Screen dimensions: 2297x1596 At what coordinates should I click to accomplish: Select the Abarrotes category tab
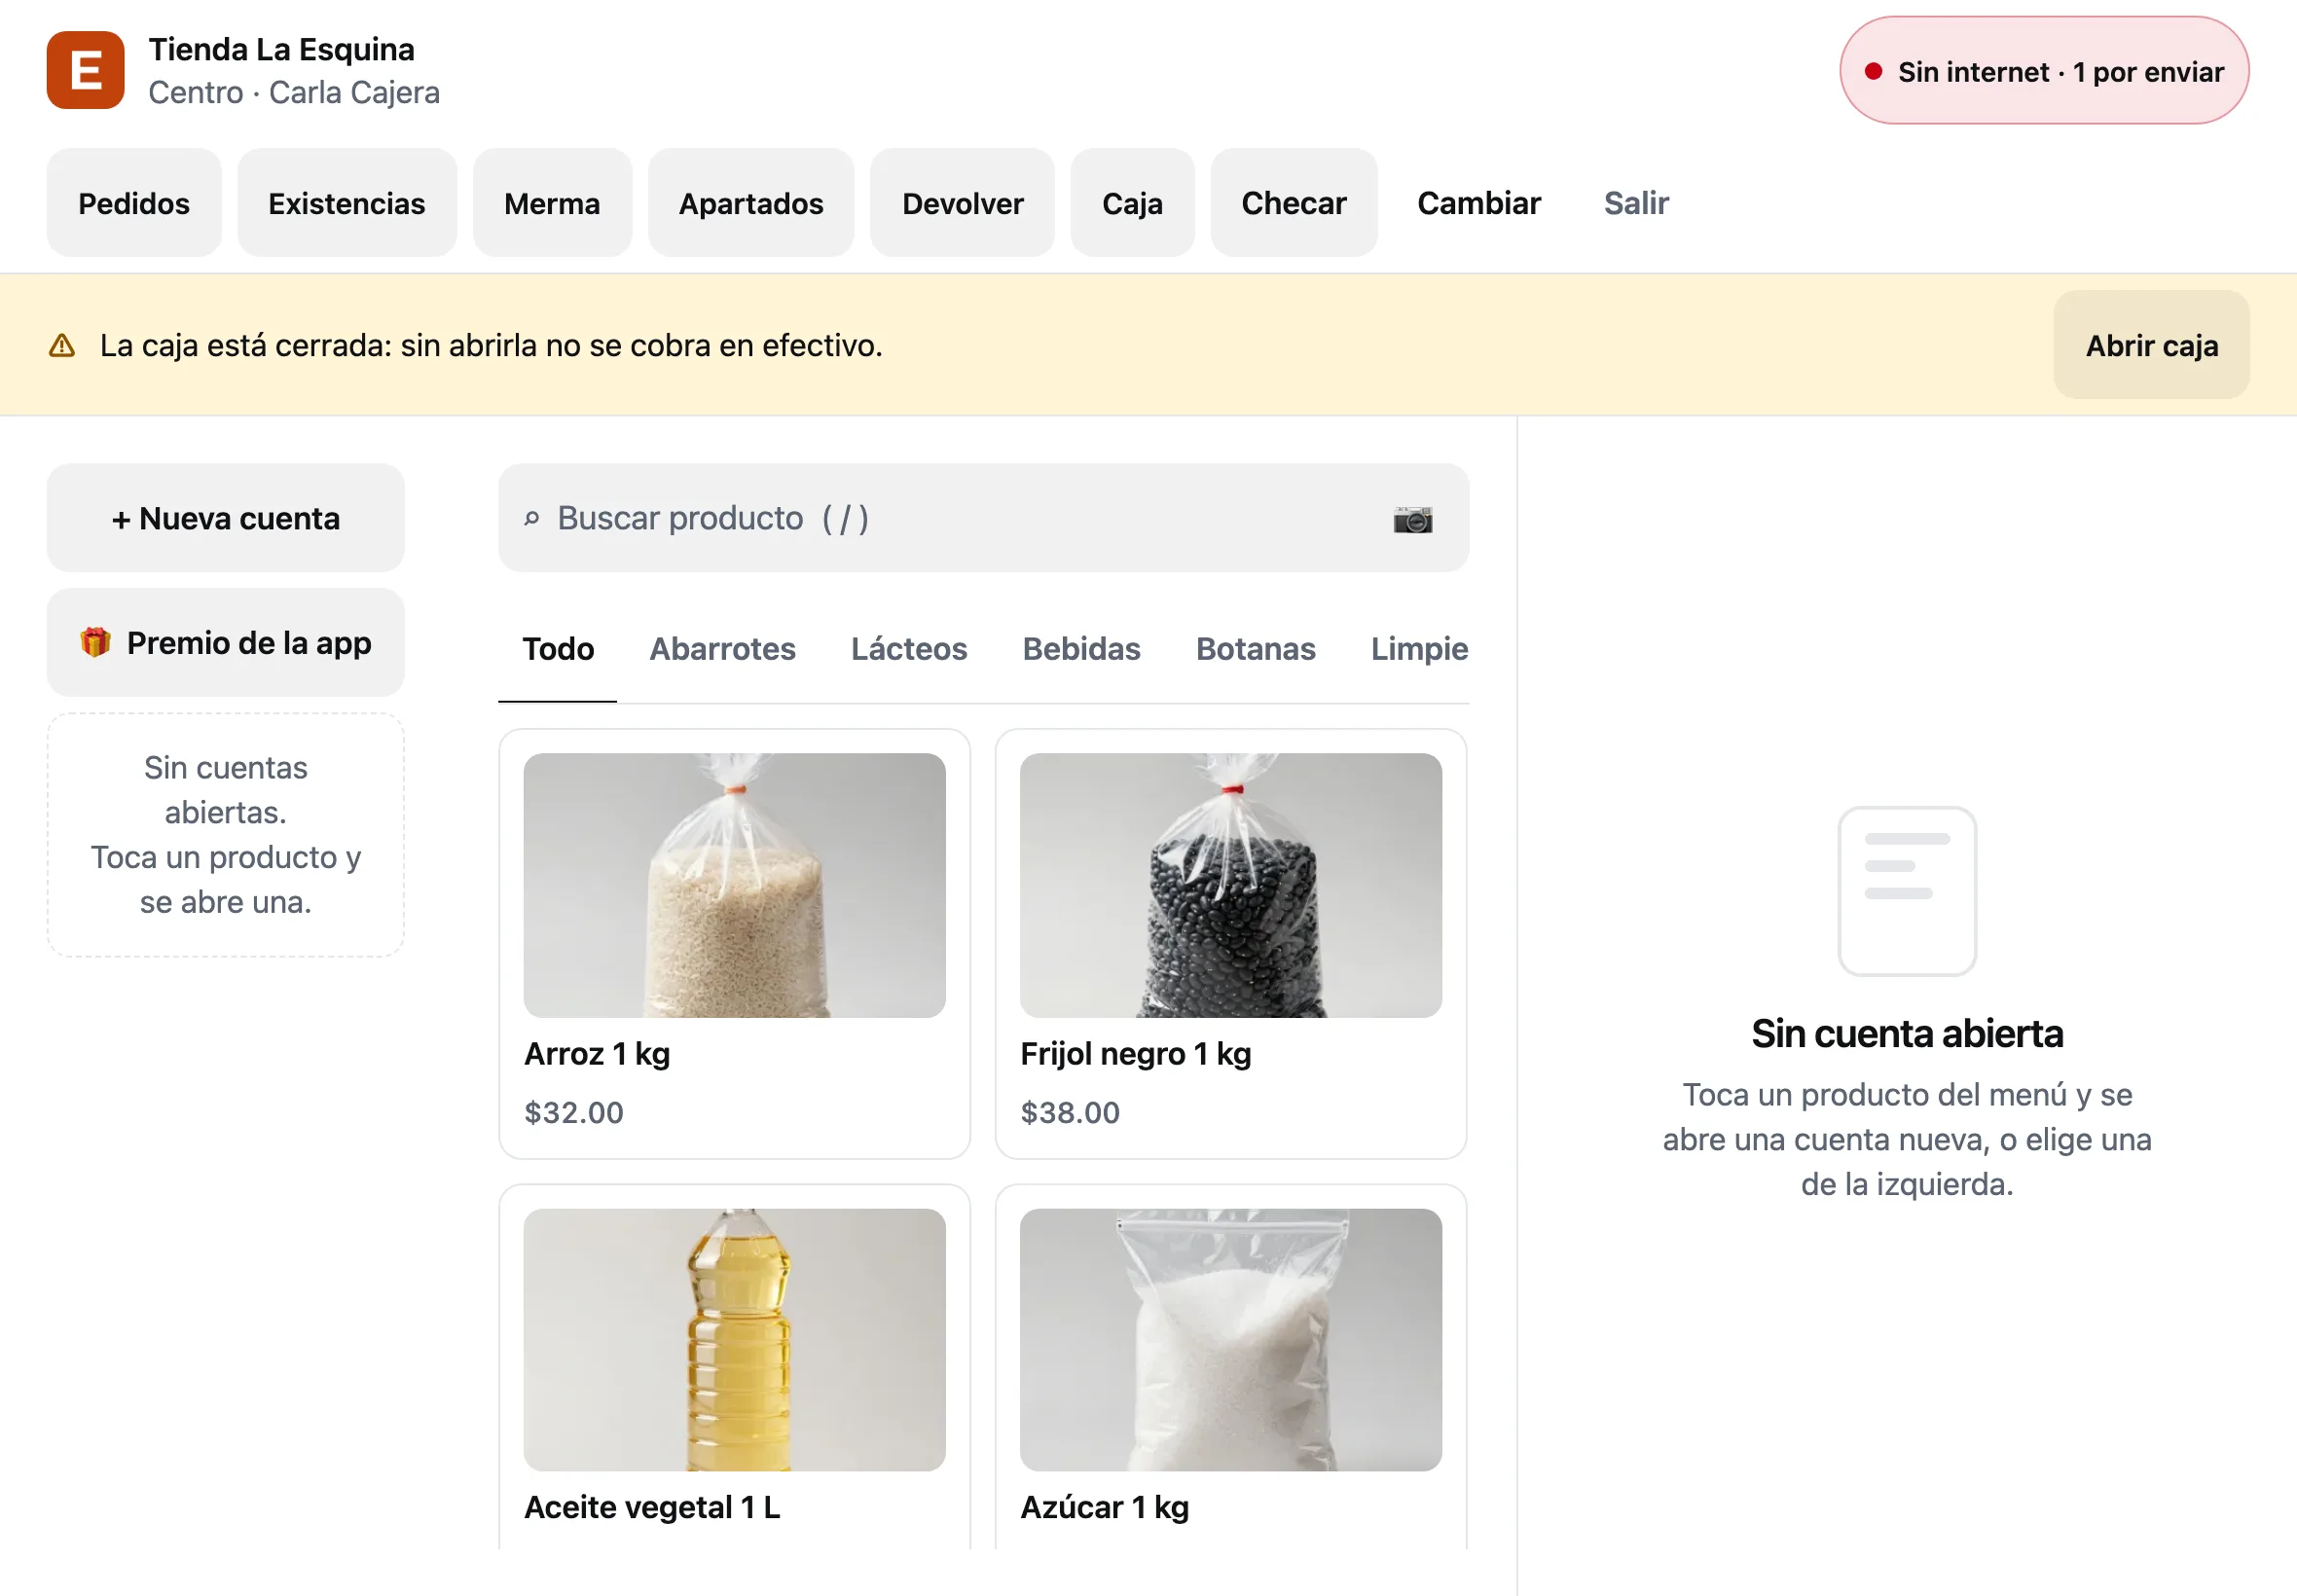click(x=722, y=648)
